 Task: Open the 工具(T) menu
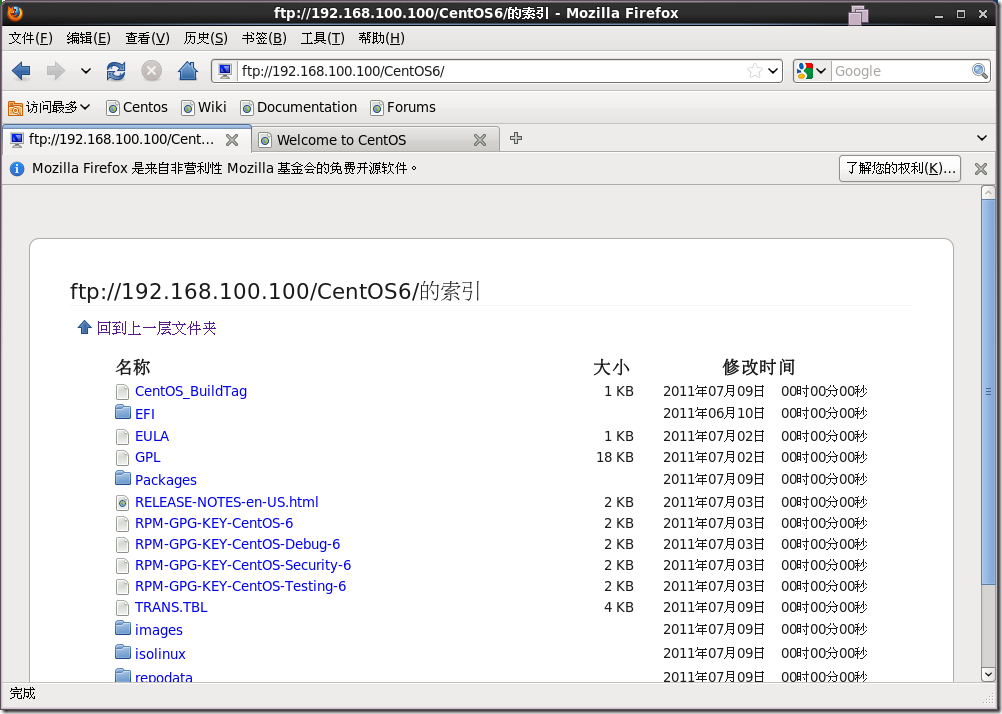point(322,38)
